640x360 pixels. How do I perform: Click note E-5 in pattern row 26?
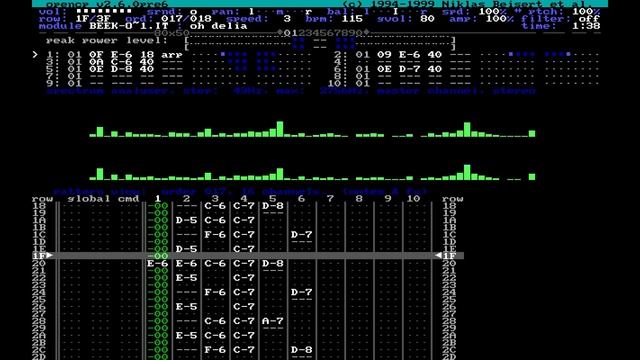pyautogui.click(x=187, y=307)
